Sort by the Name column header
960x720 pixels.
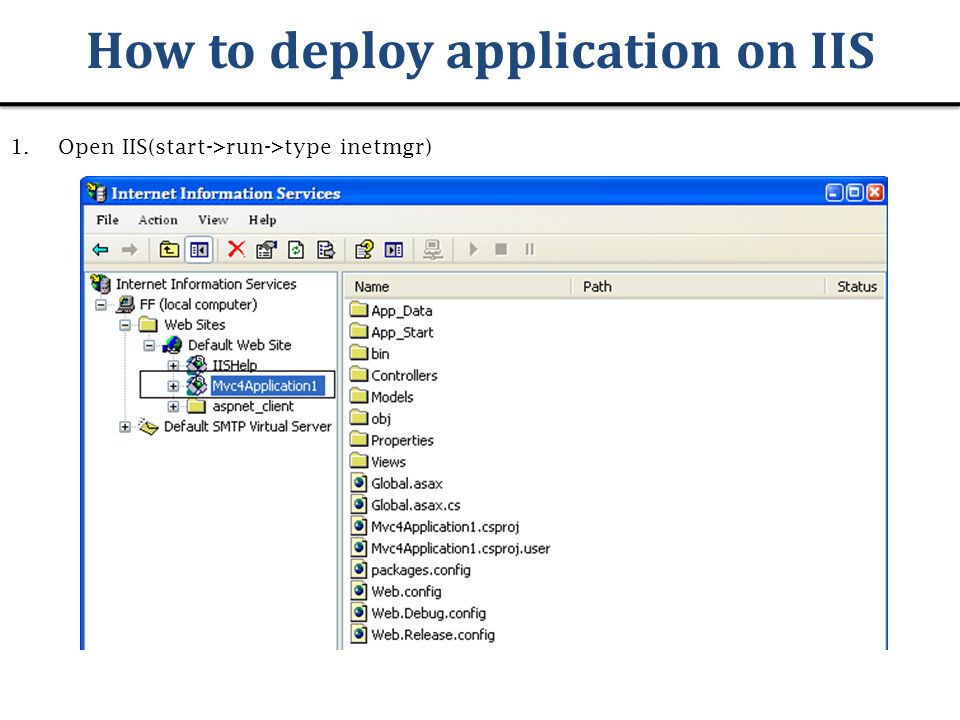click(457, 287)
